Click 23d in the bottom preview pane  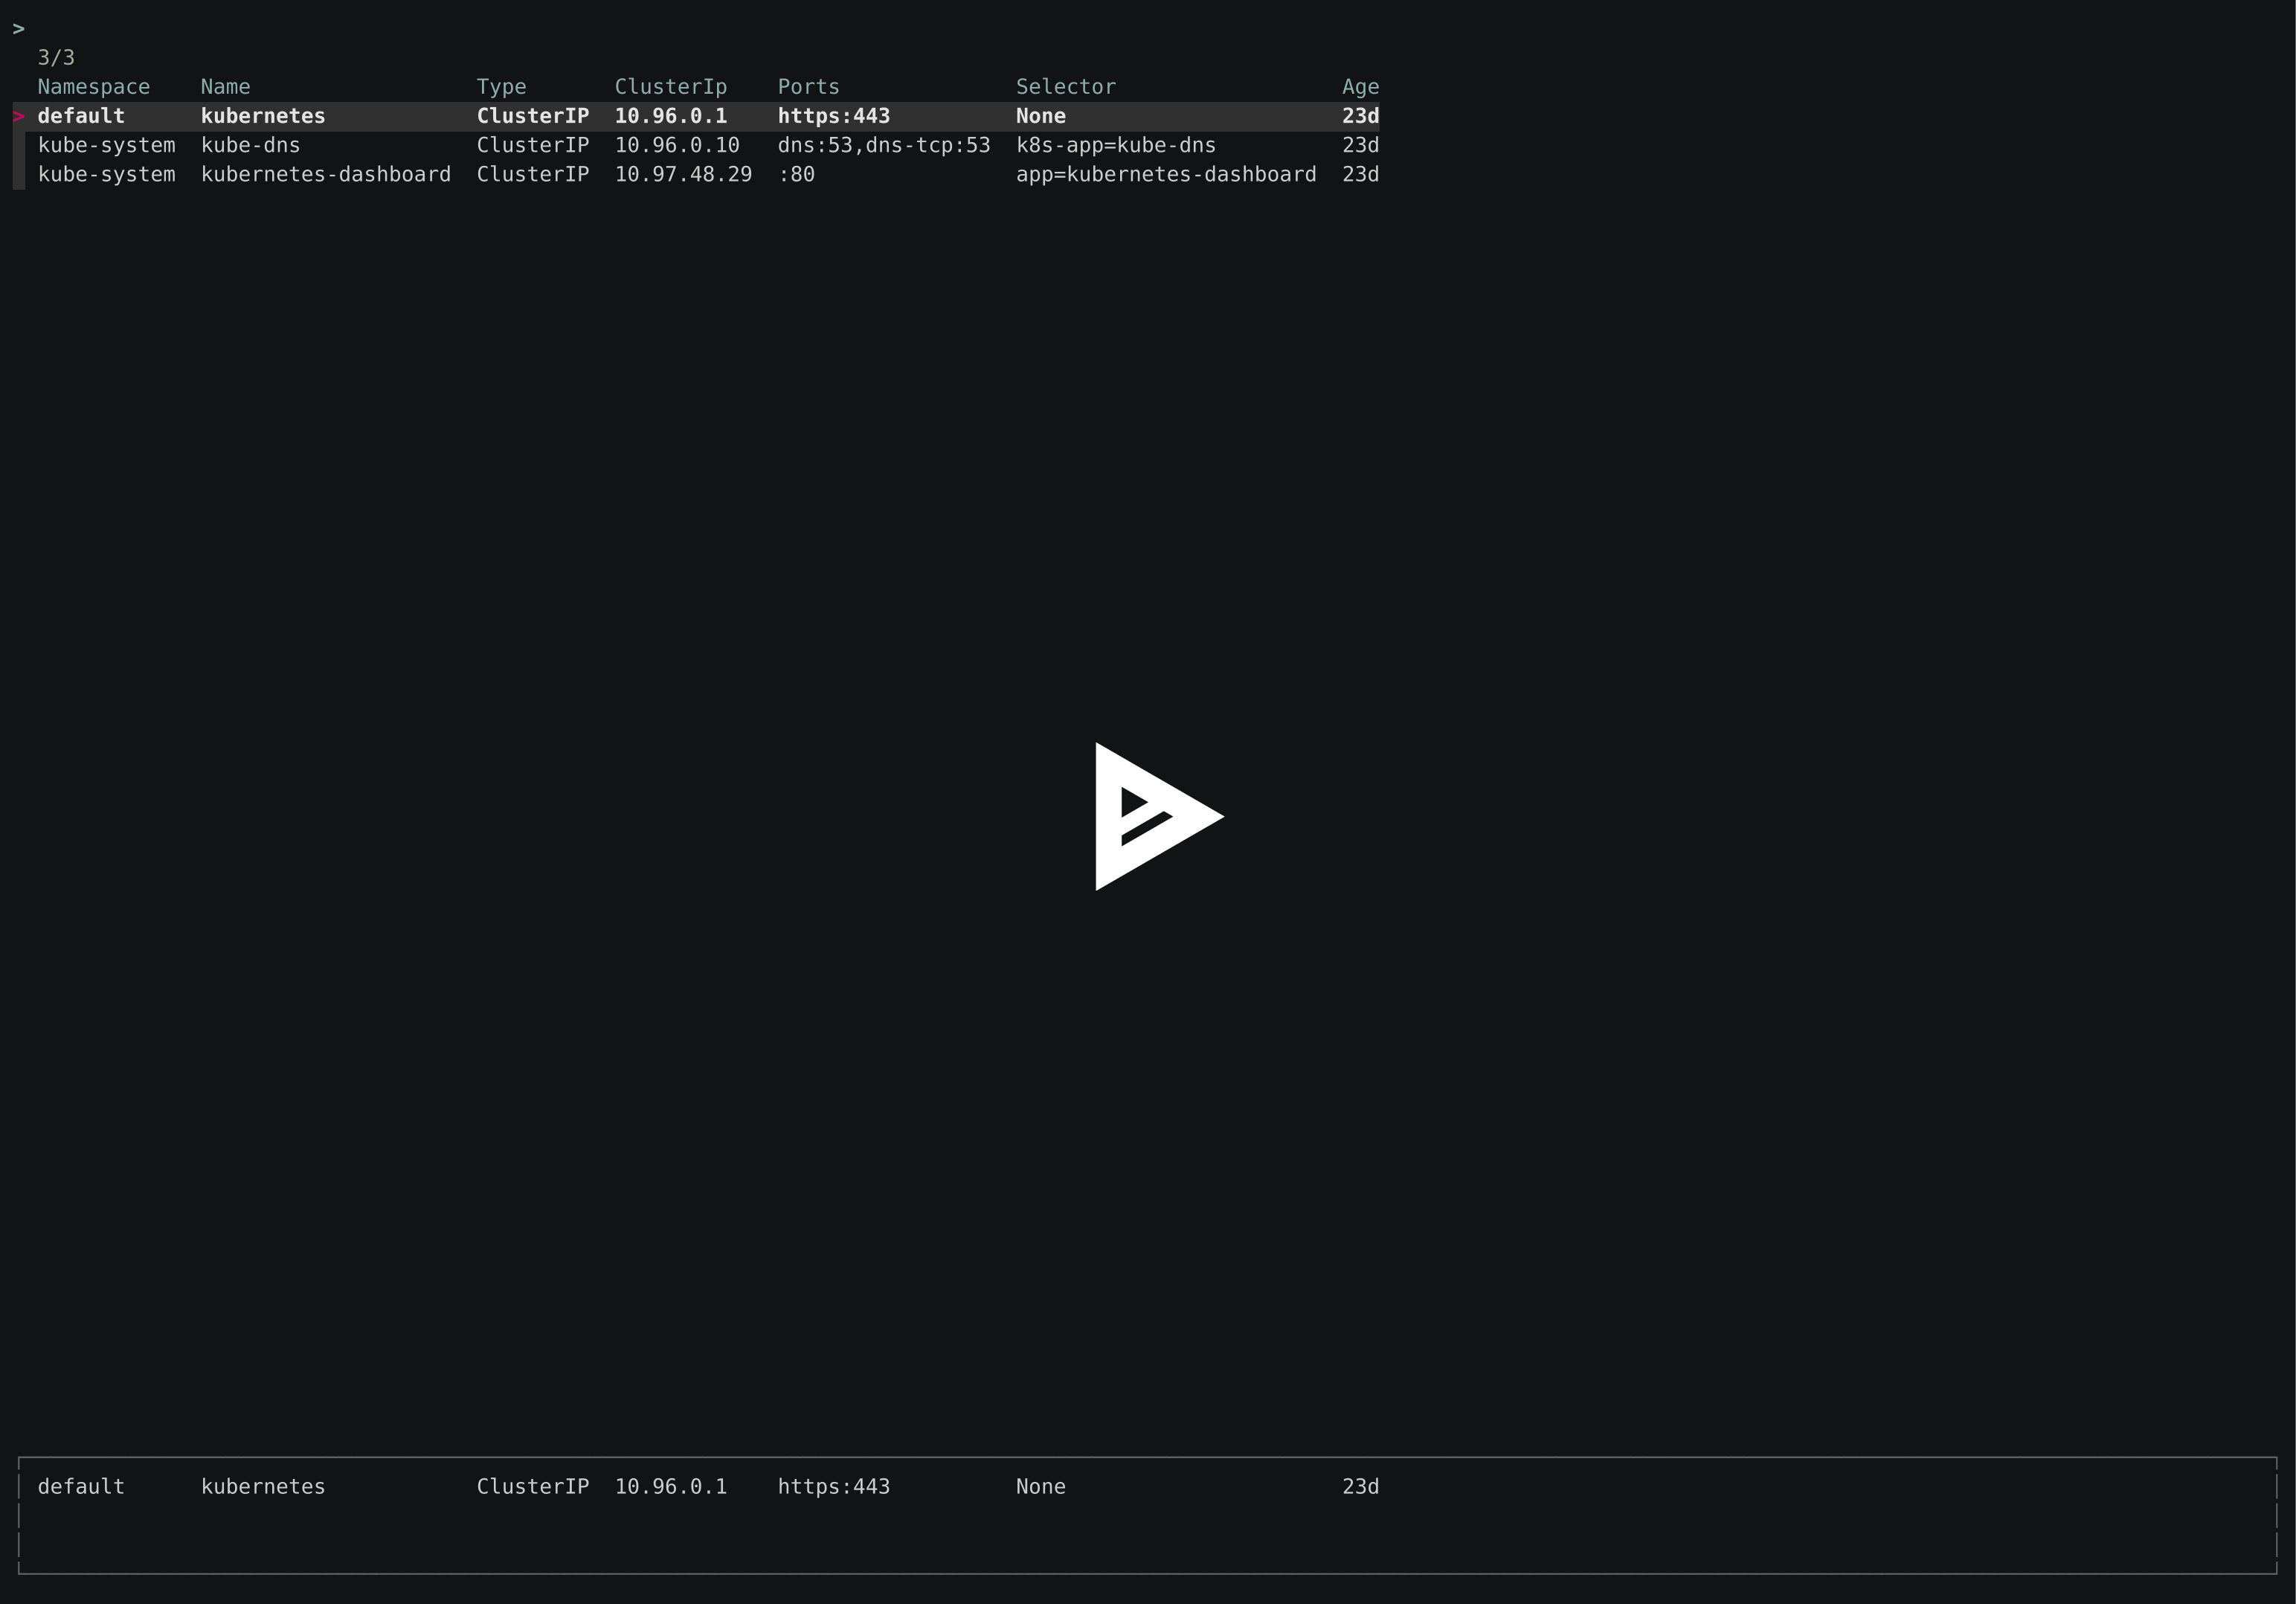coord(1361,1486)
